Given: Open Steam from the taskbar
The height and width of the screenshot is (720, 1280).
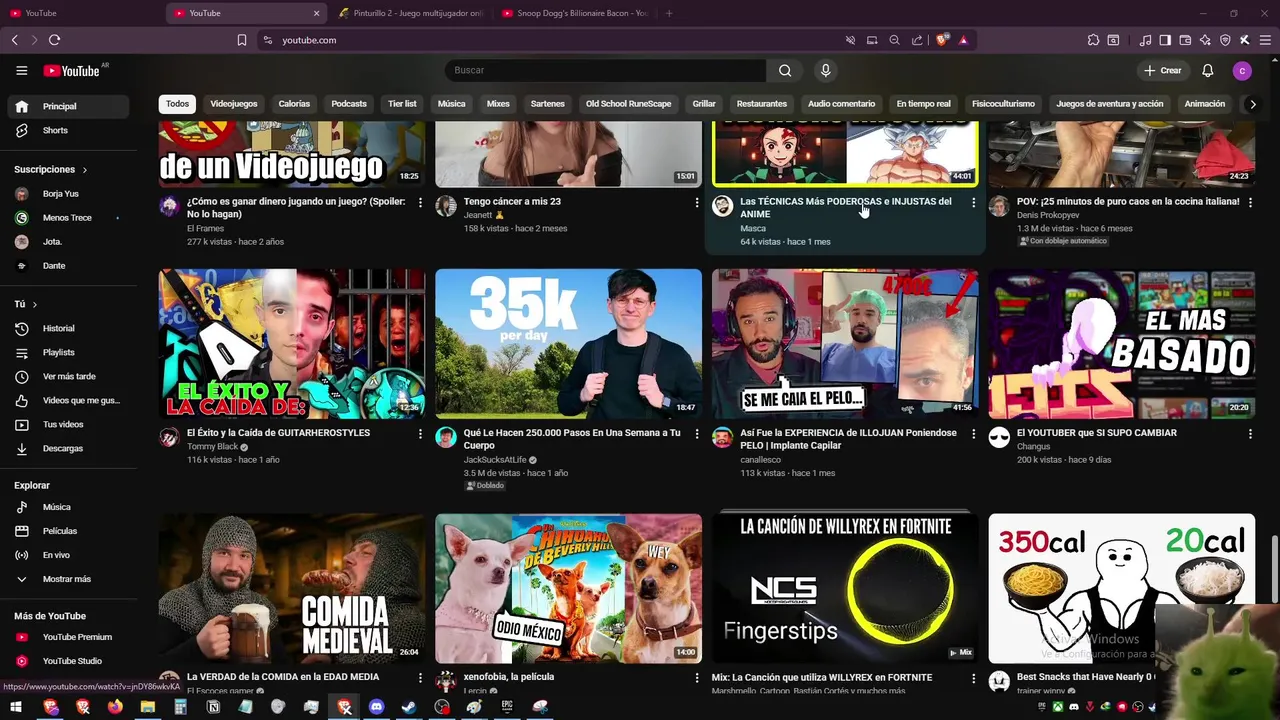Looking at the screenshot, I should tap(409, 707).
